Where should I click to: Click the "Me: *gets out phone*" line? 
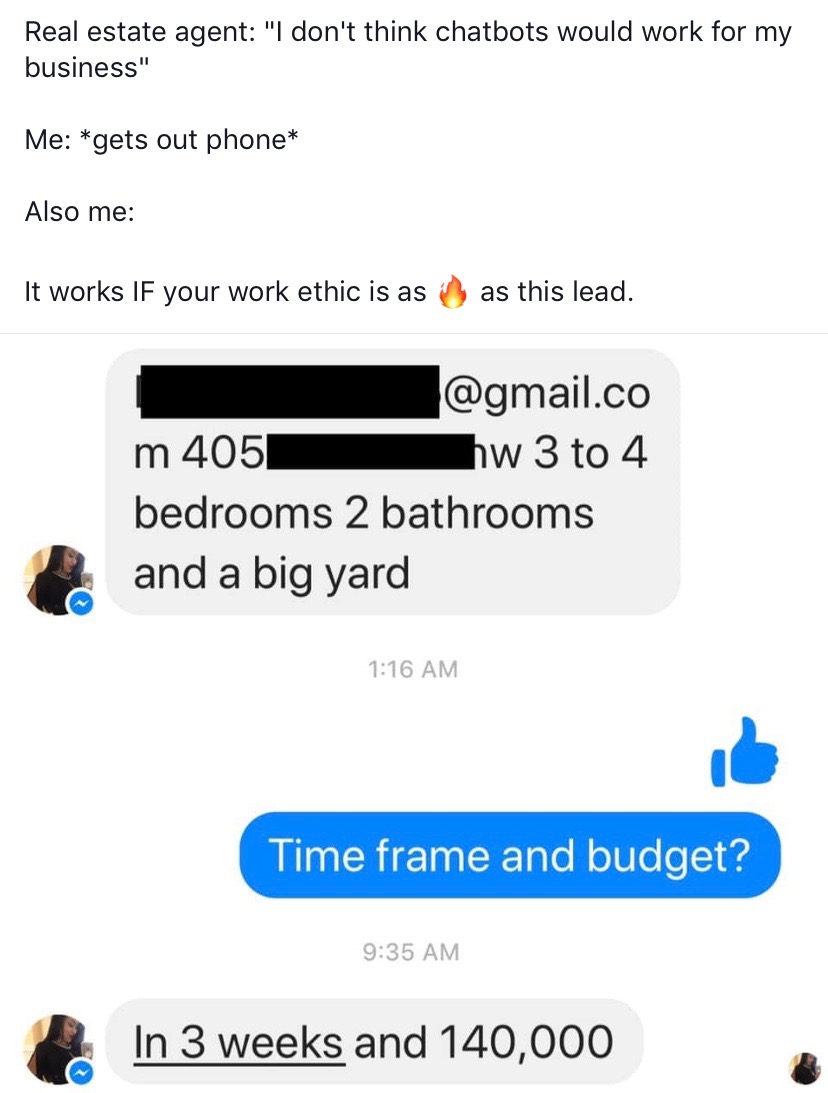(x=162, y=140)
